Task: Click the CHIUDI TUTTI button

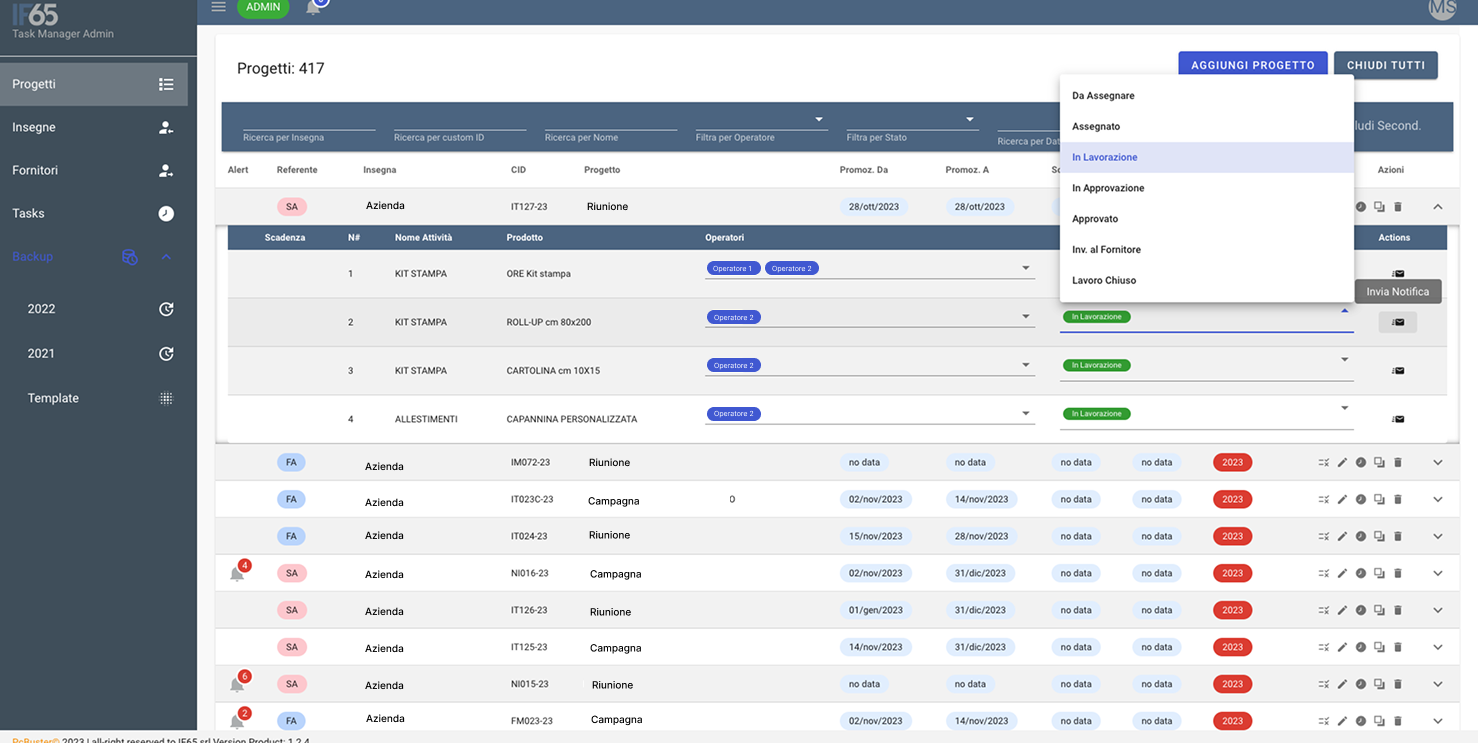Action: click(x=1386, y=65)
